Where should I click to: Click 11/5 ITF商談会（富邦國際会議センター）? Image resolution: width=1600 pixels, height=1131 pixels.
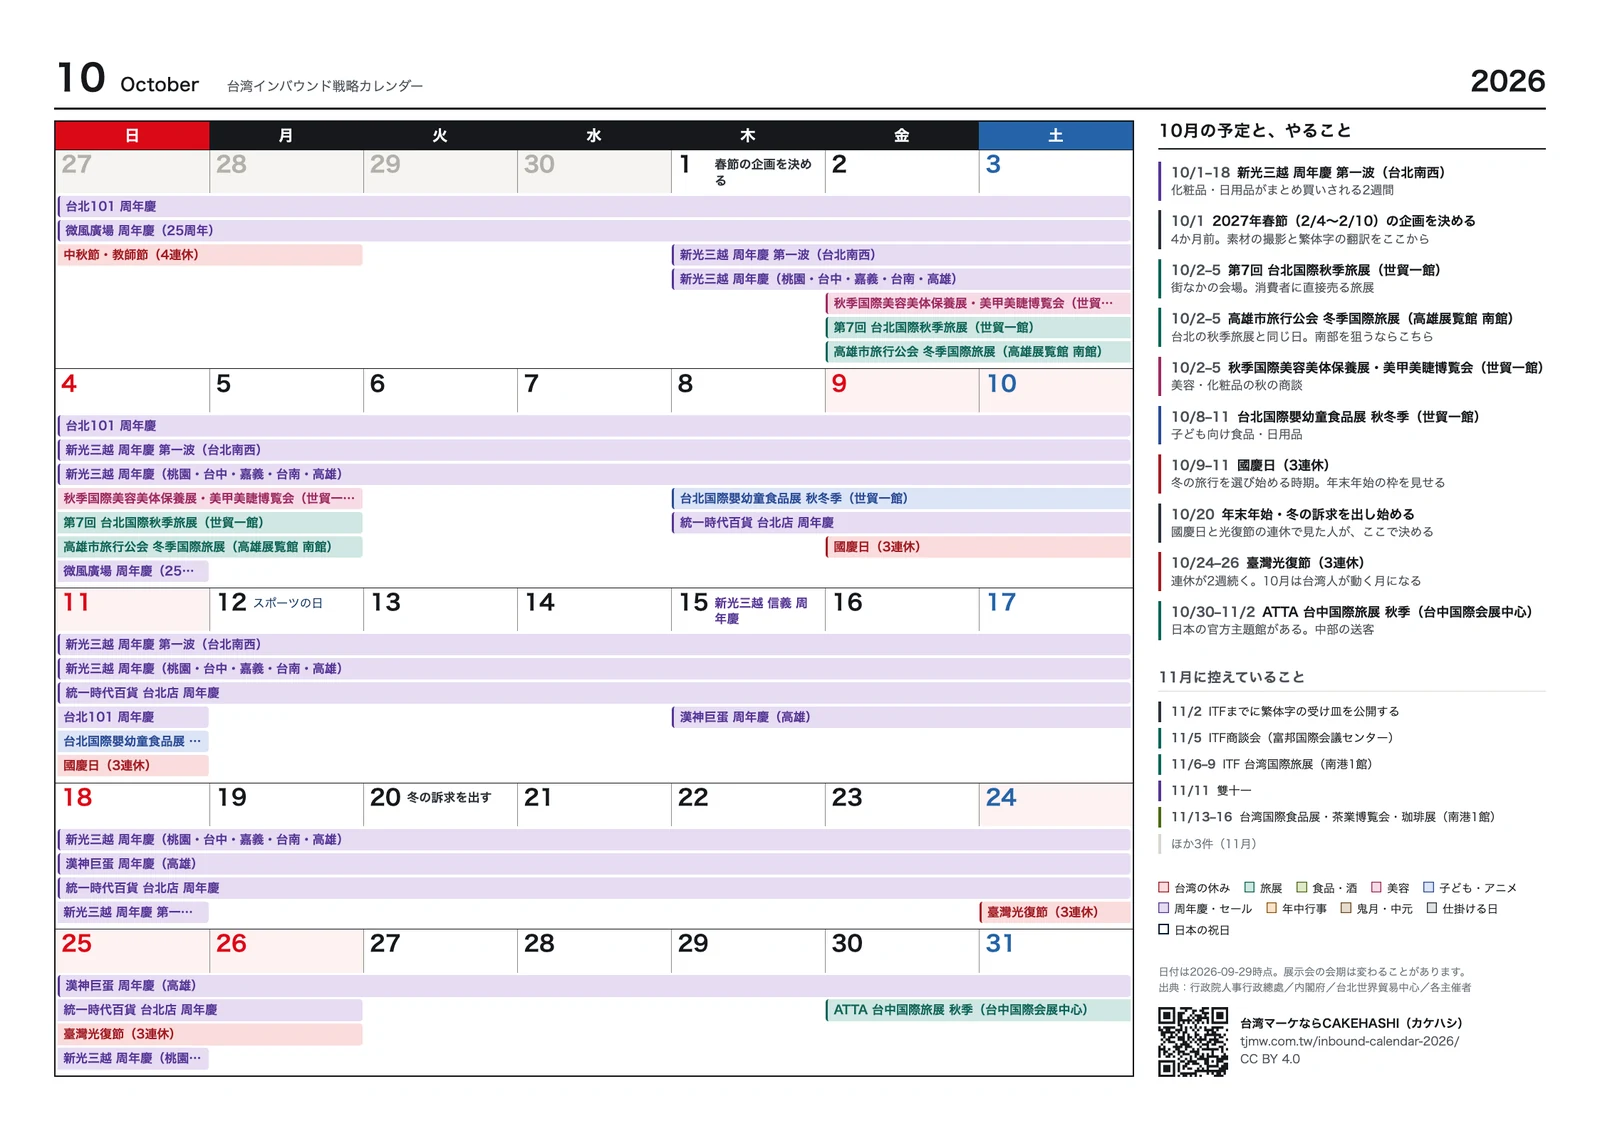[1352, 738]
